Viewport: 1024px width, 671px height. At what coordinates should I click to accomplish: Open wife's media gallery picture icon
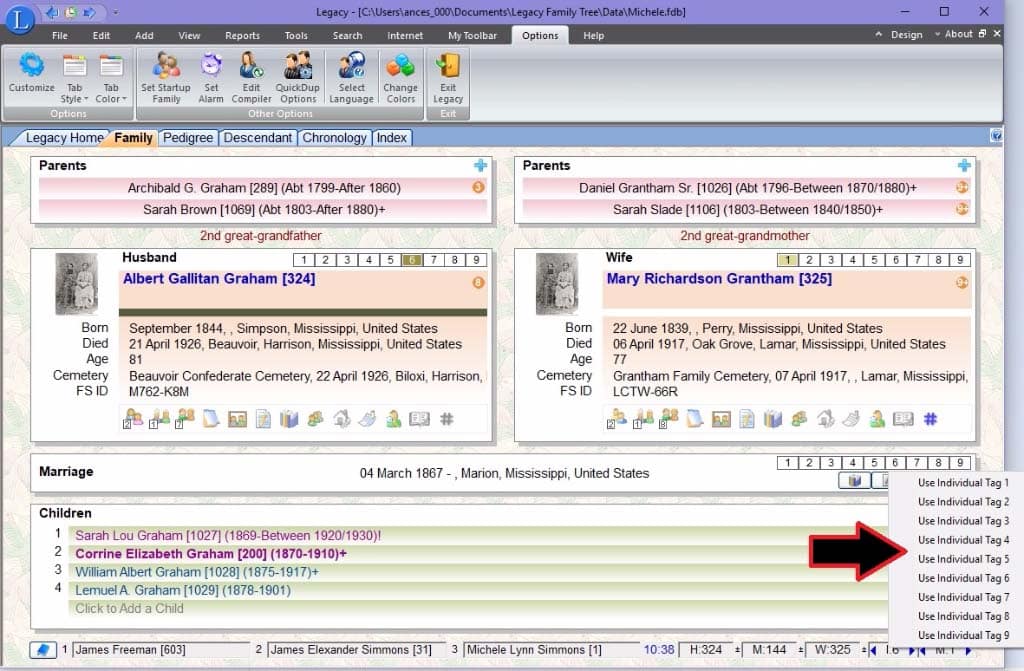(x=721, y=419)
